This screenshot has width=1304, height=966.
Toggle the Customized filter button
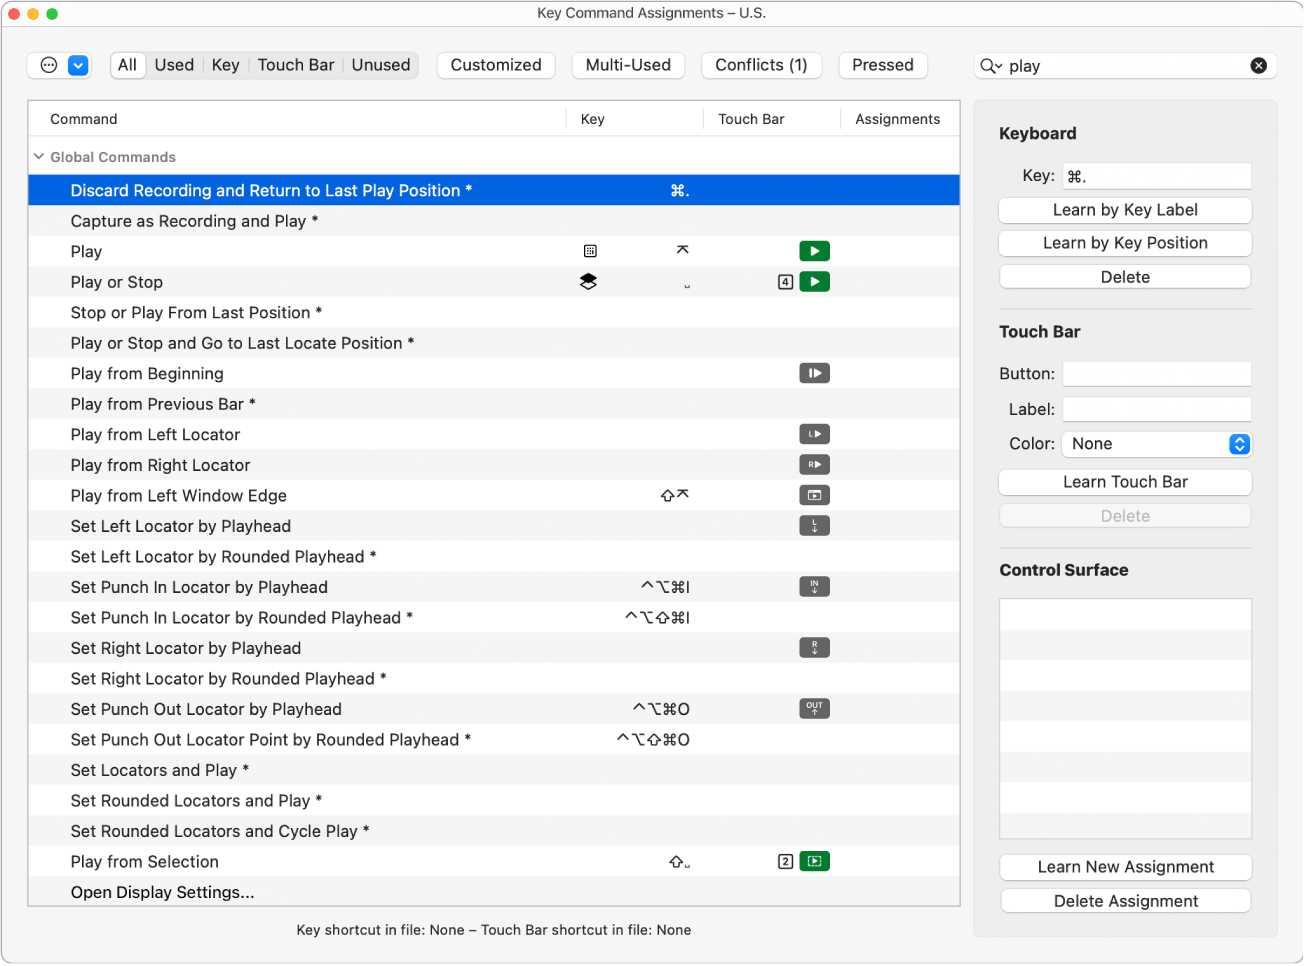click(x=496, y=66)
